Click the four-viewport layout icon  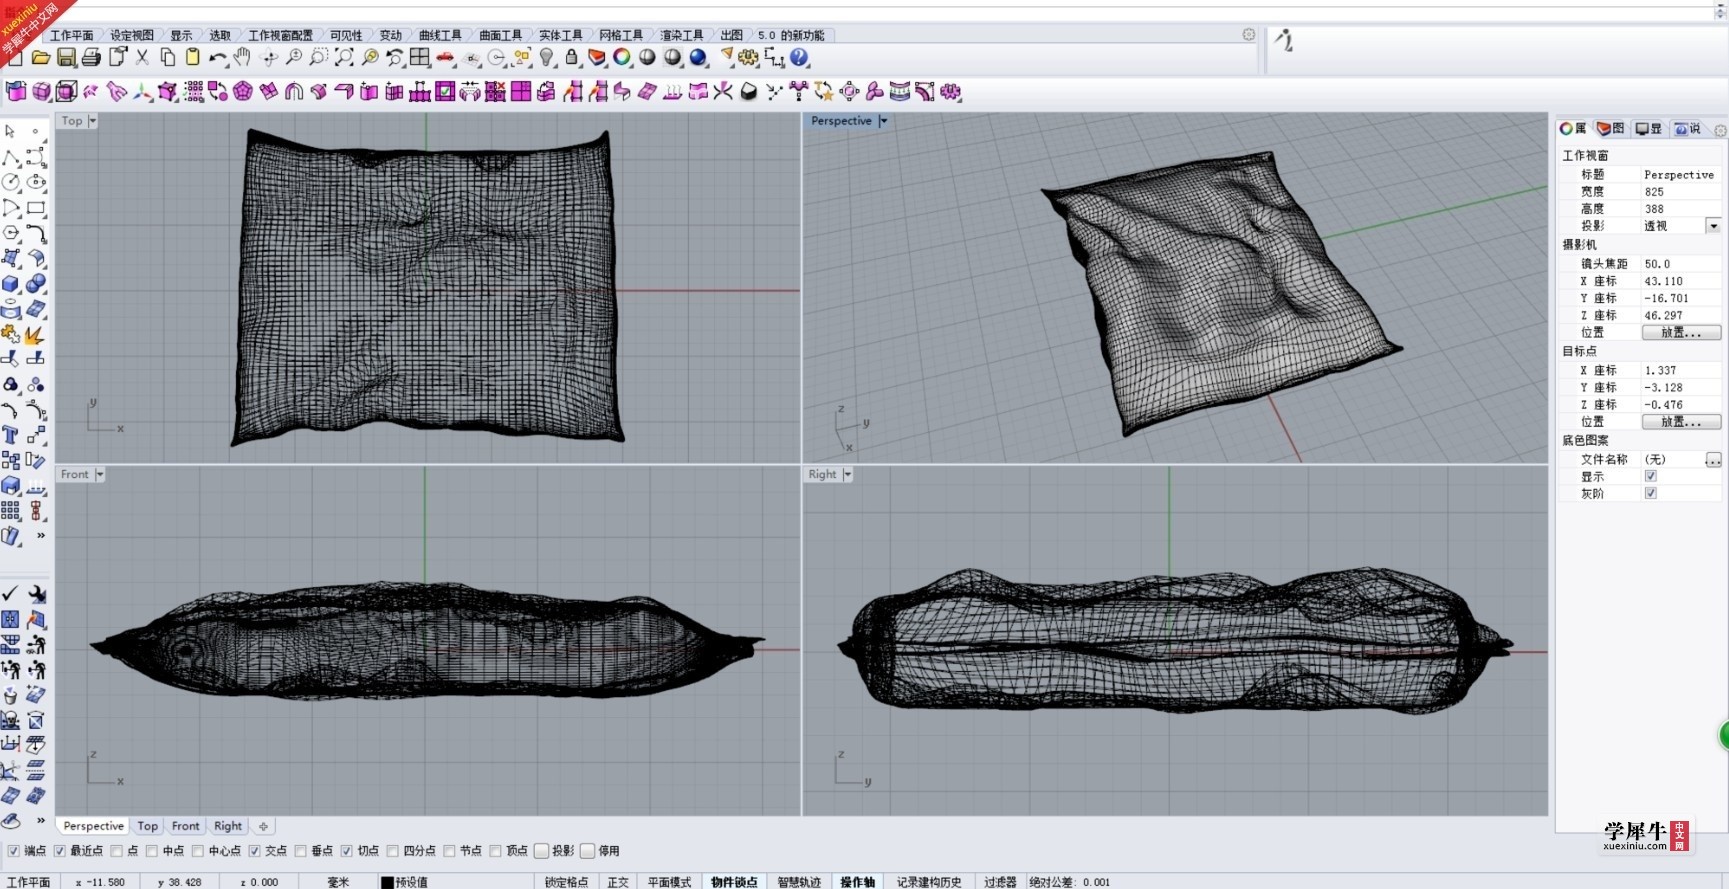tap(420, 58)
